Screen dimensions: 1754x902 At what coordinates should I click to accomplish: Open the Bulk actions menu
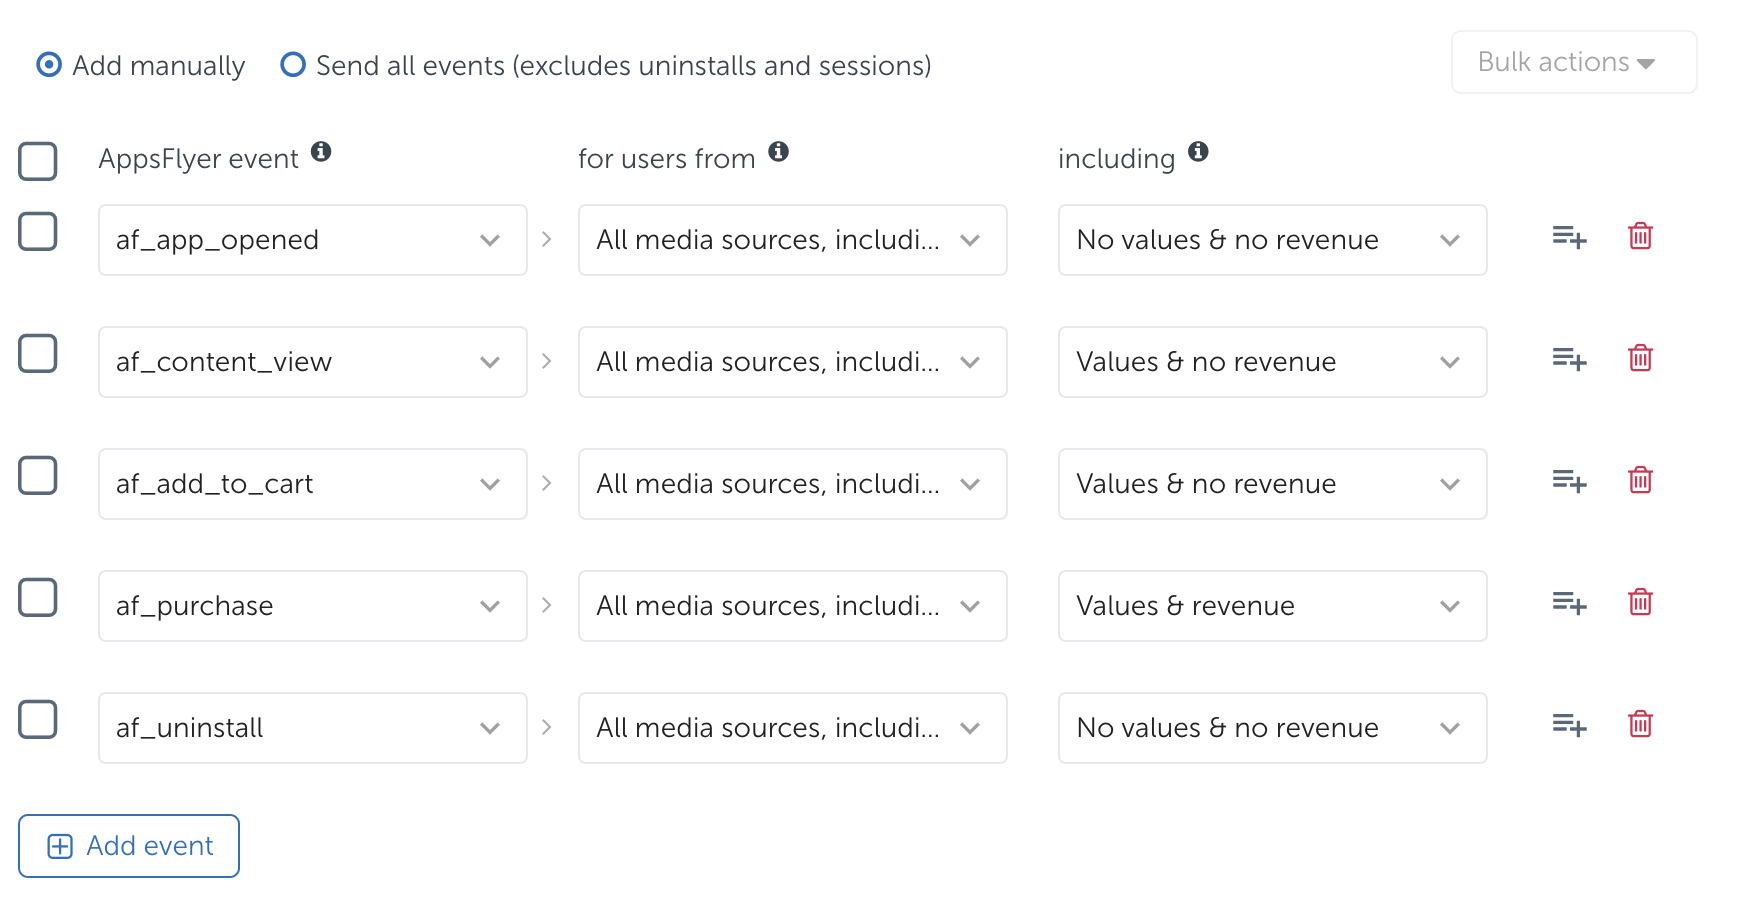(1573, 62)
